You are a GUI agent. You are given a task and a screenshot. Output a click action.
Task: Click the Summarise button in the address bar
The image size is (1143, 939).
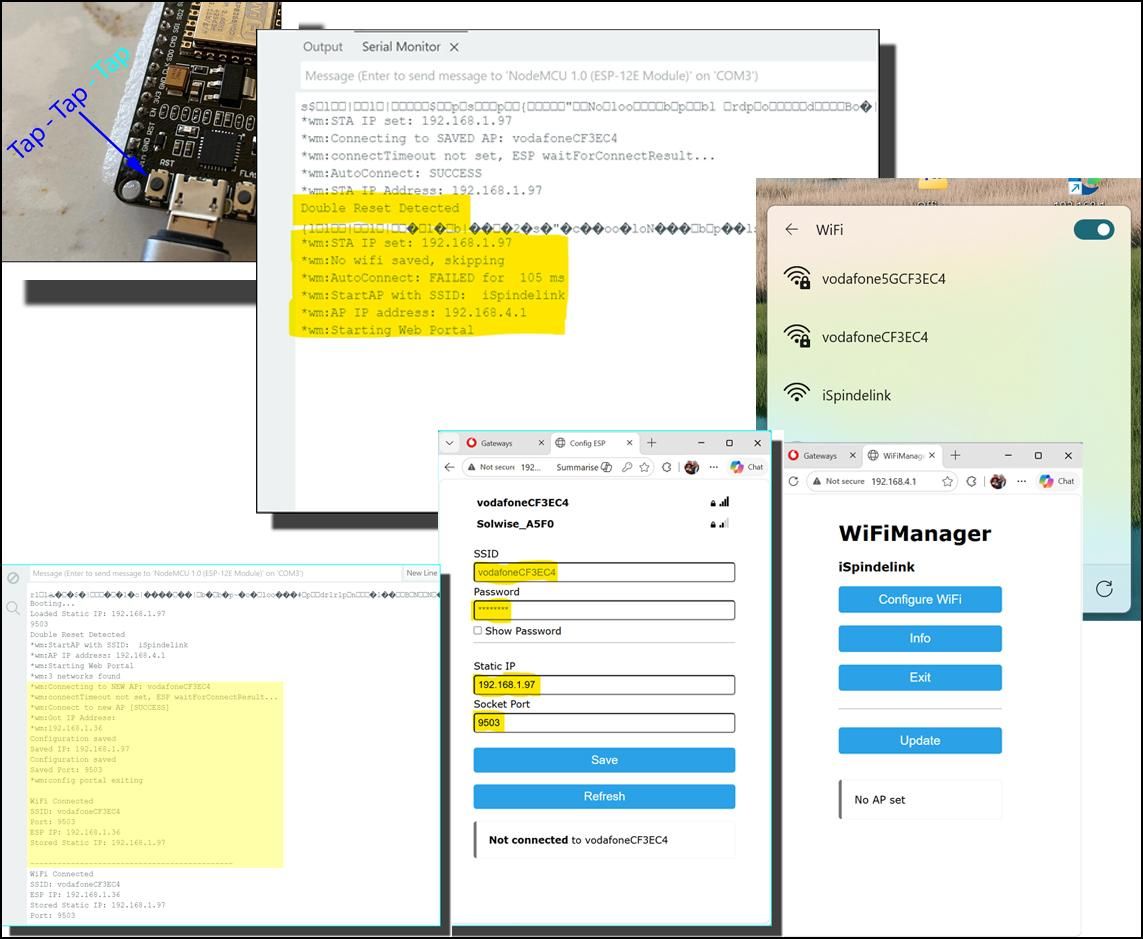point(583,467)
